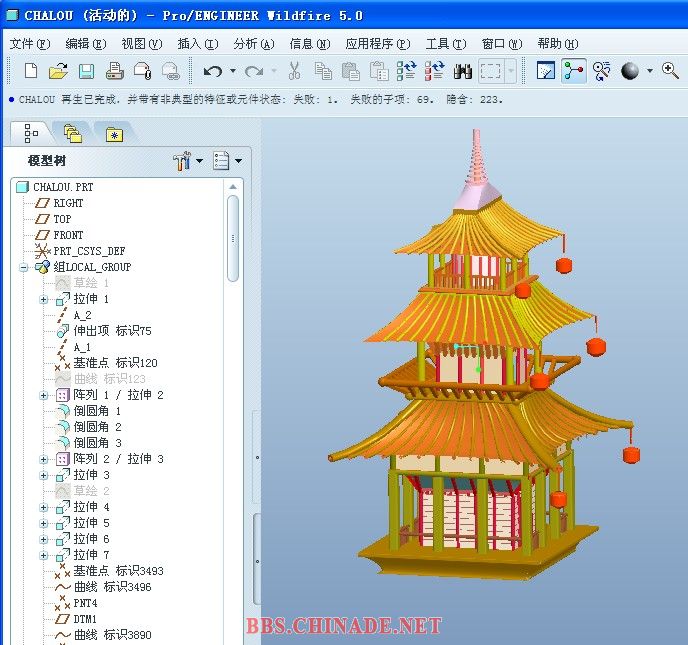Viewport: 688px width, 645px height.
Task: Zoom in with magnifier icon
Action: click(x=670, y=71)
